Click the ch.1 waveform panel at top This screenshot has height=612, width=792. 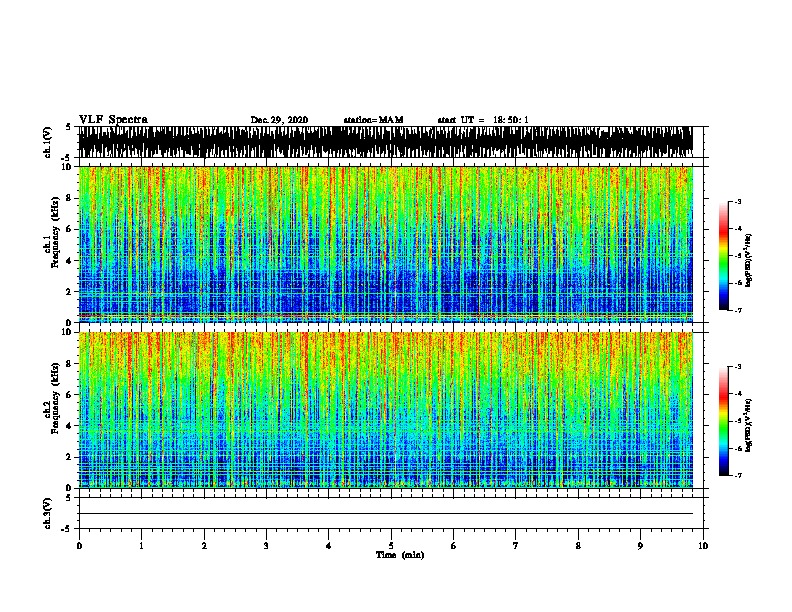[x=385, y=142]
